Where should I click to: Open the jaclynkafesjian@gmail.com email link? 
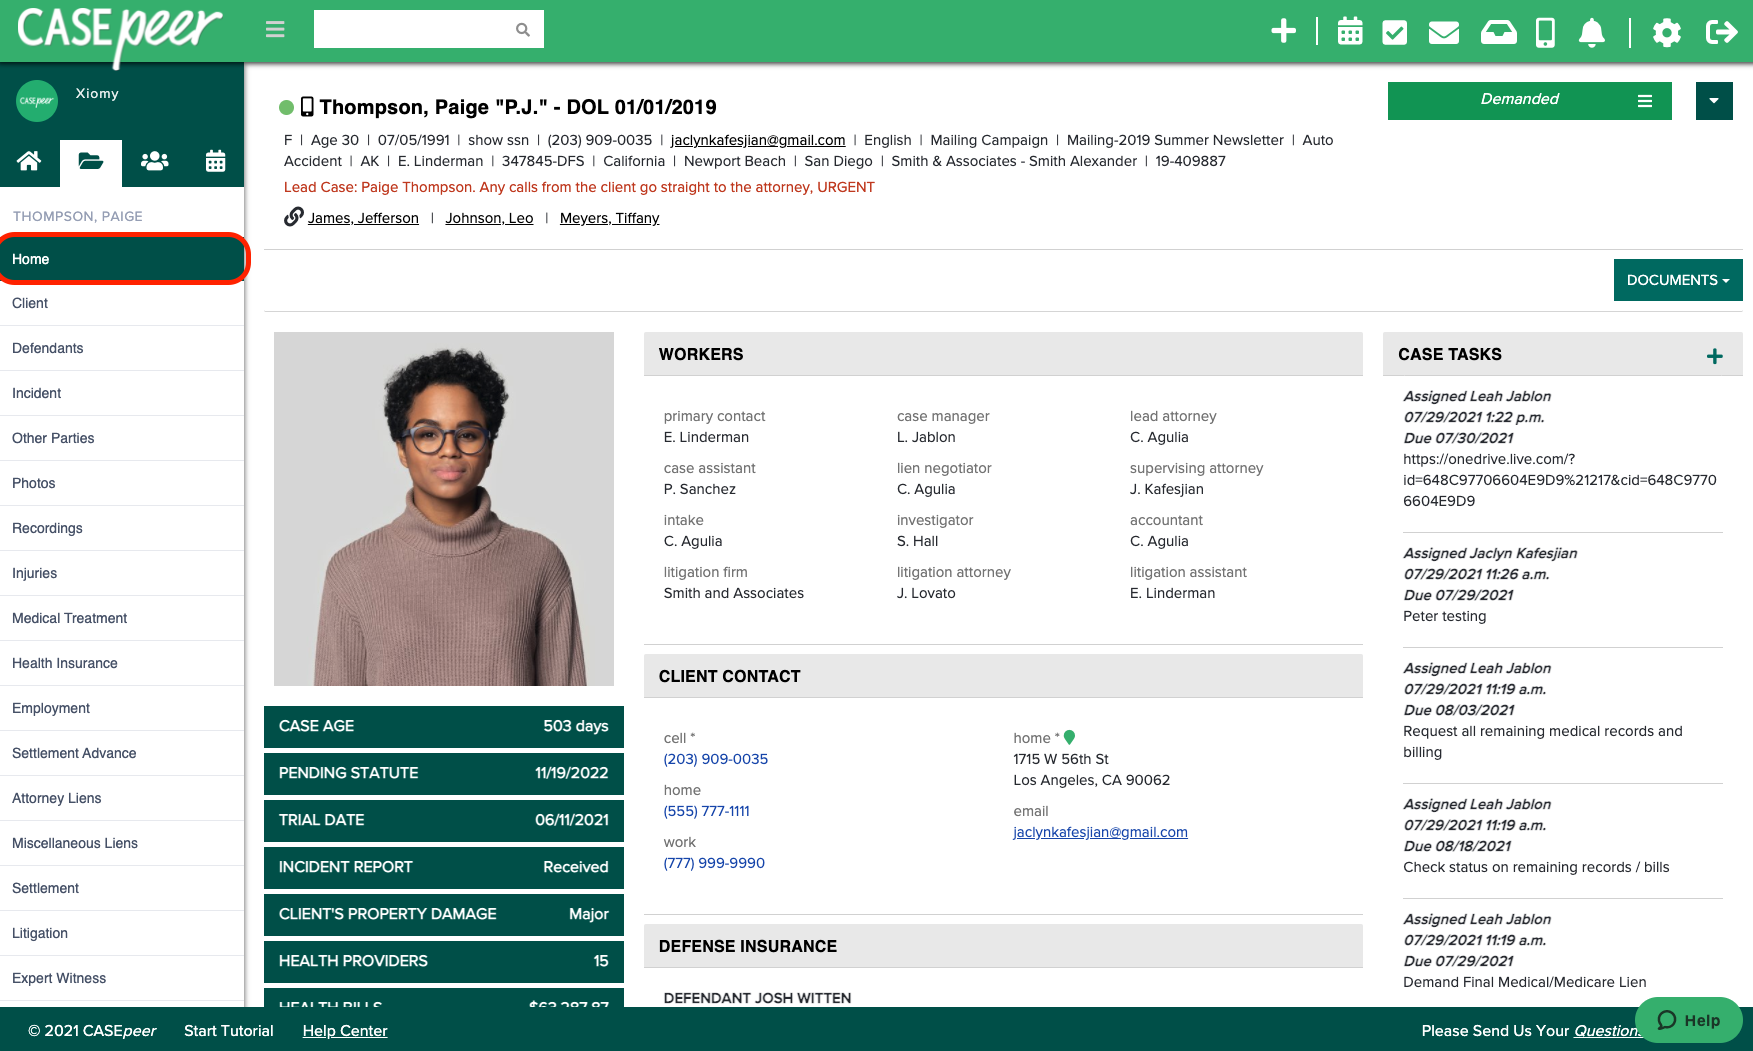coord(759,140)
